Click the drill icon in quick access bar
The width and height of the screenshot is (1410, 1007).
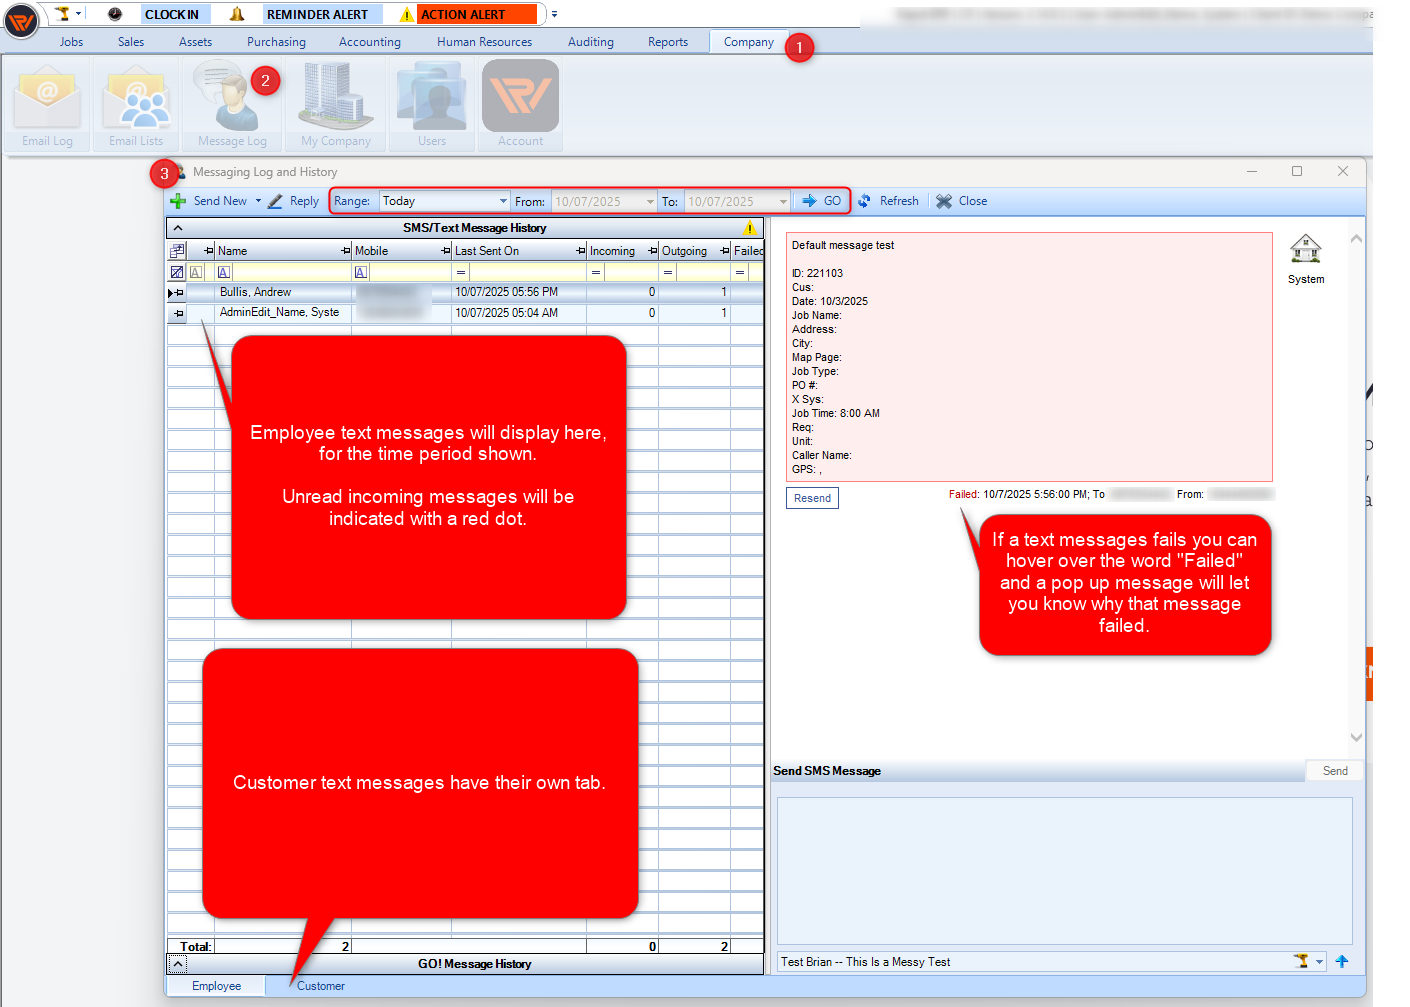(62, 14)
